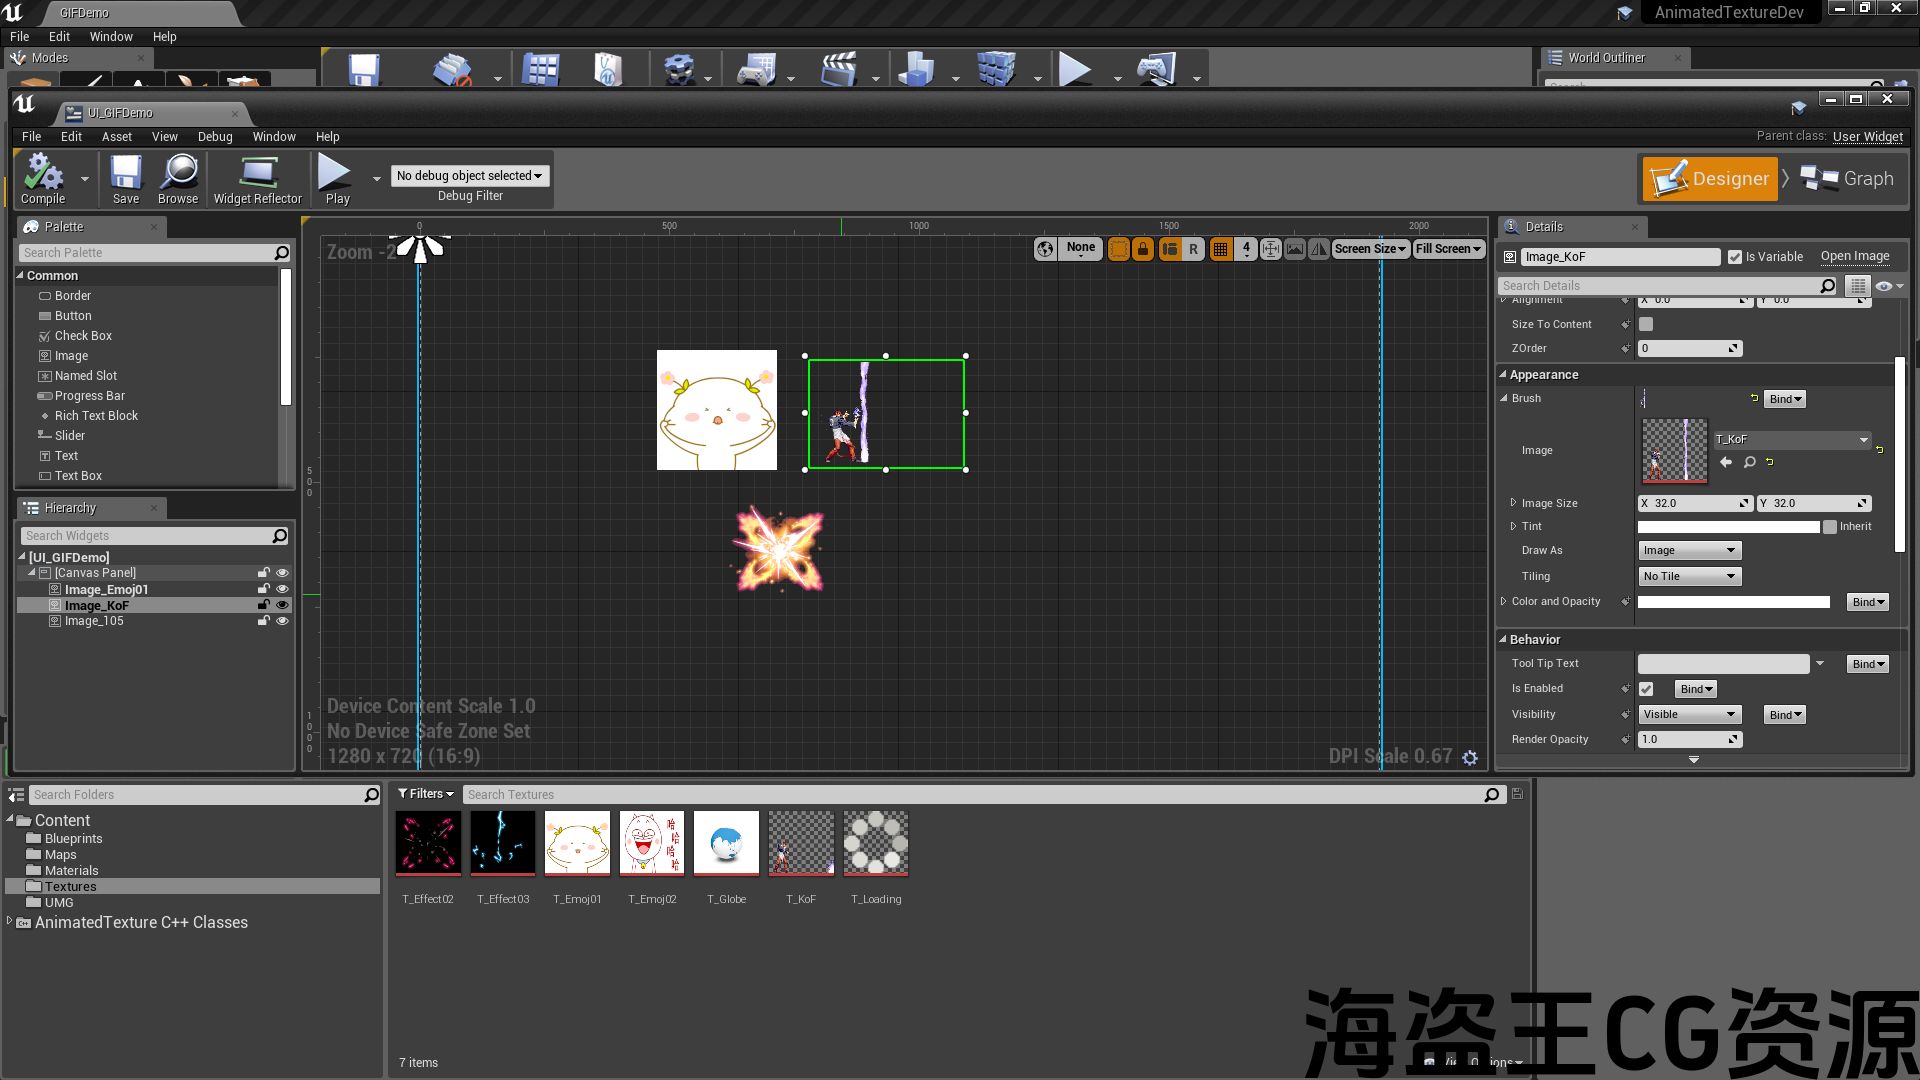The image size is (1920, 1080).
Task: Click the DPI Scale settings gear
Action: (1469, 758)
